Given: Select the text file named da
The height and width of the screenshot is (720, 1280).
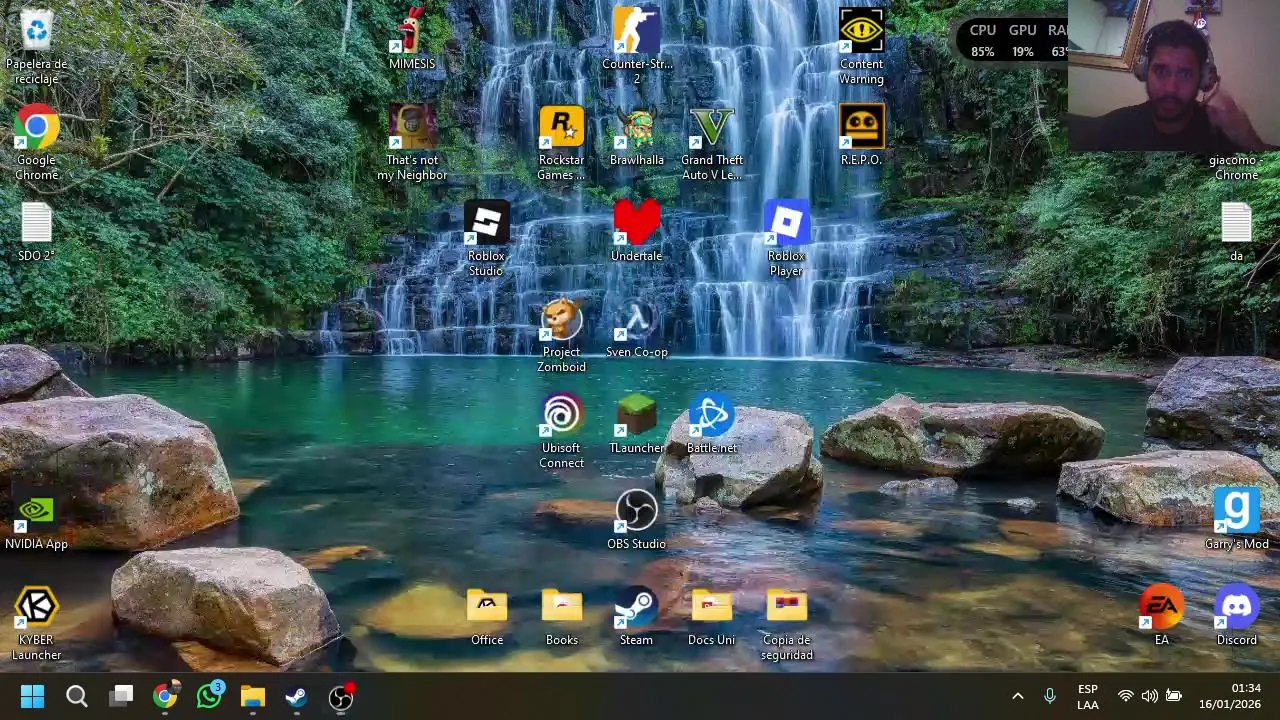Looking at the screenshot, I should pyautogui.click(x=1237, y=232).
